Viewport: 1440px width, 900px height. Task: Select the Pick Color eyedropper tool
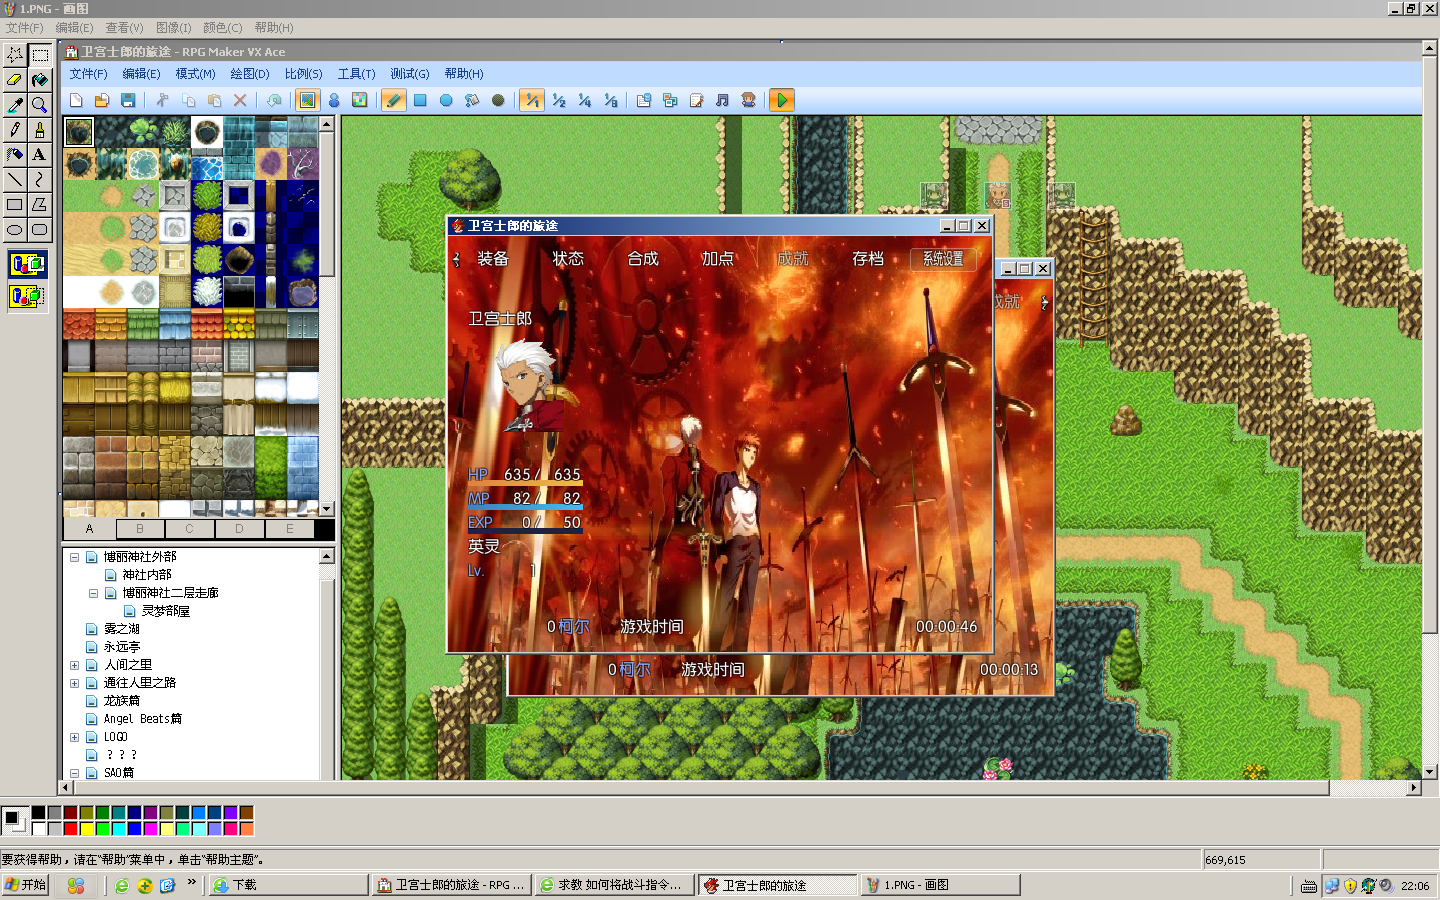tap(15, 104)
